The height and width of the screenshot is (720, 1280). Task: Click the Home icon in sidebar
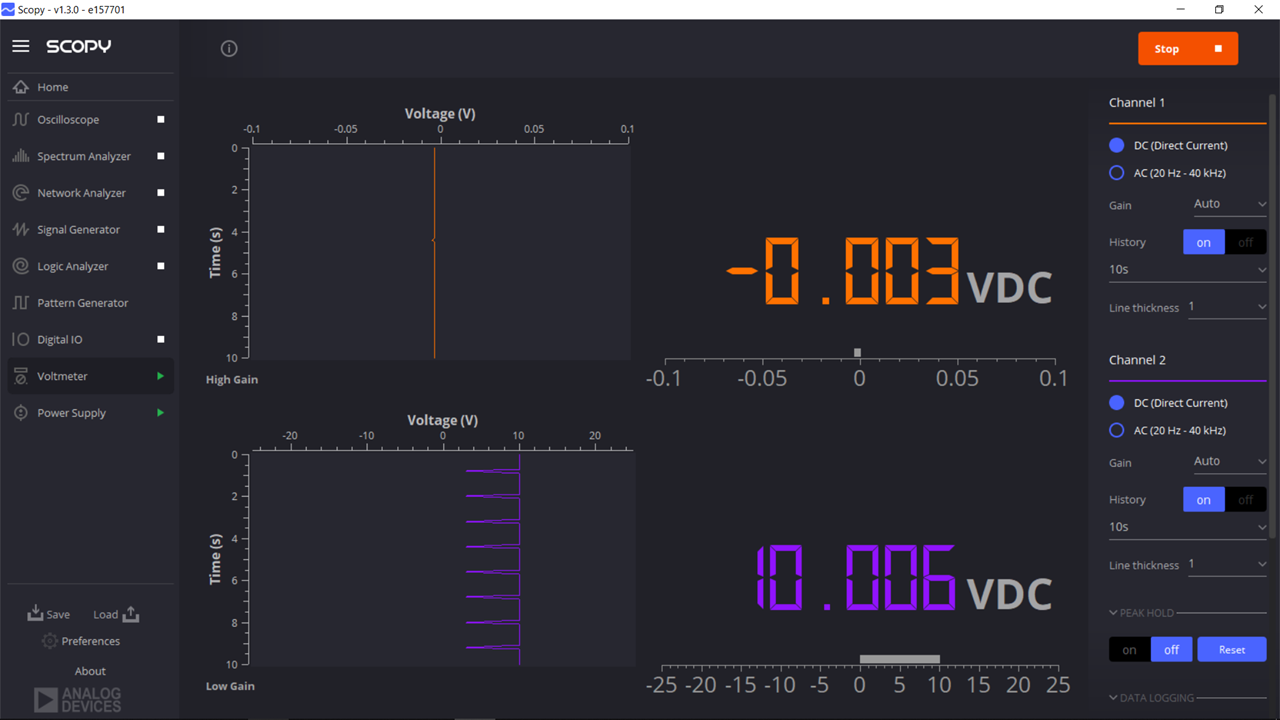(x=21, y=87)
